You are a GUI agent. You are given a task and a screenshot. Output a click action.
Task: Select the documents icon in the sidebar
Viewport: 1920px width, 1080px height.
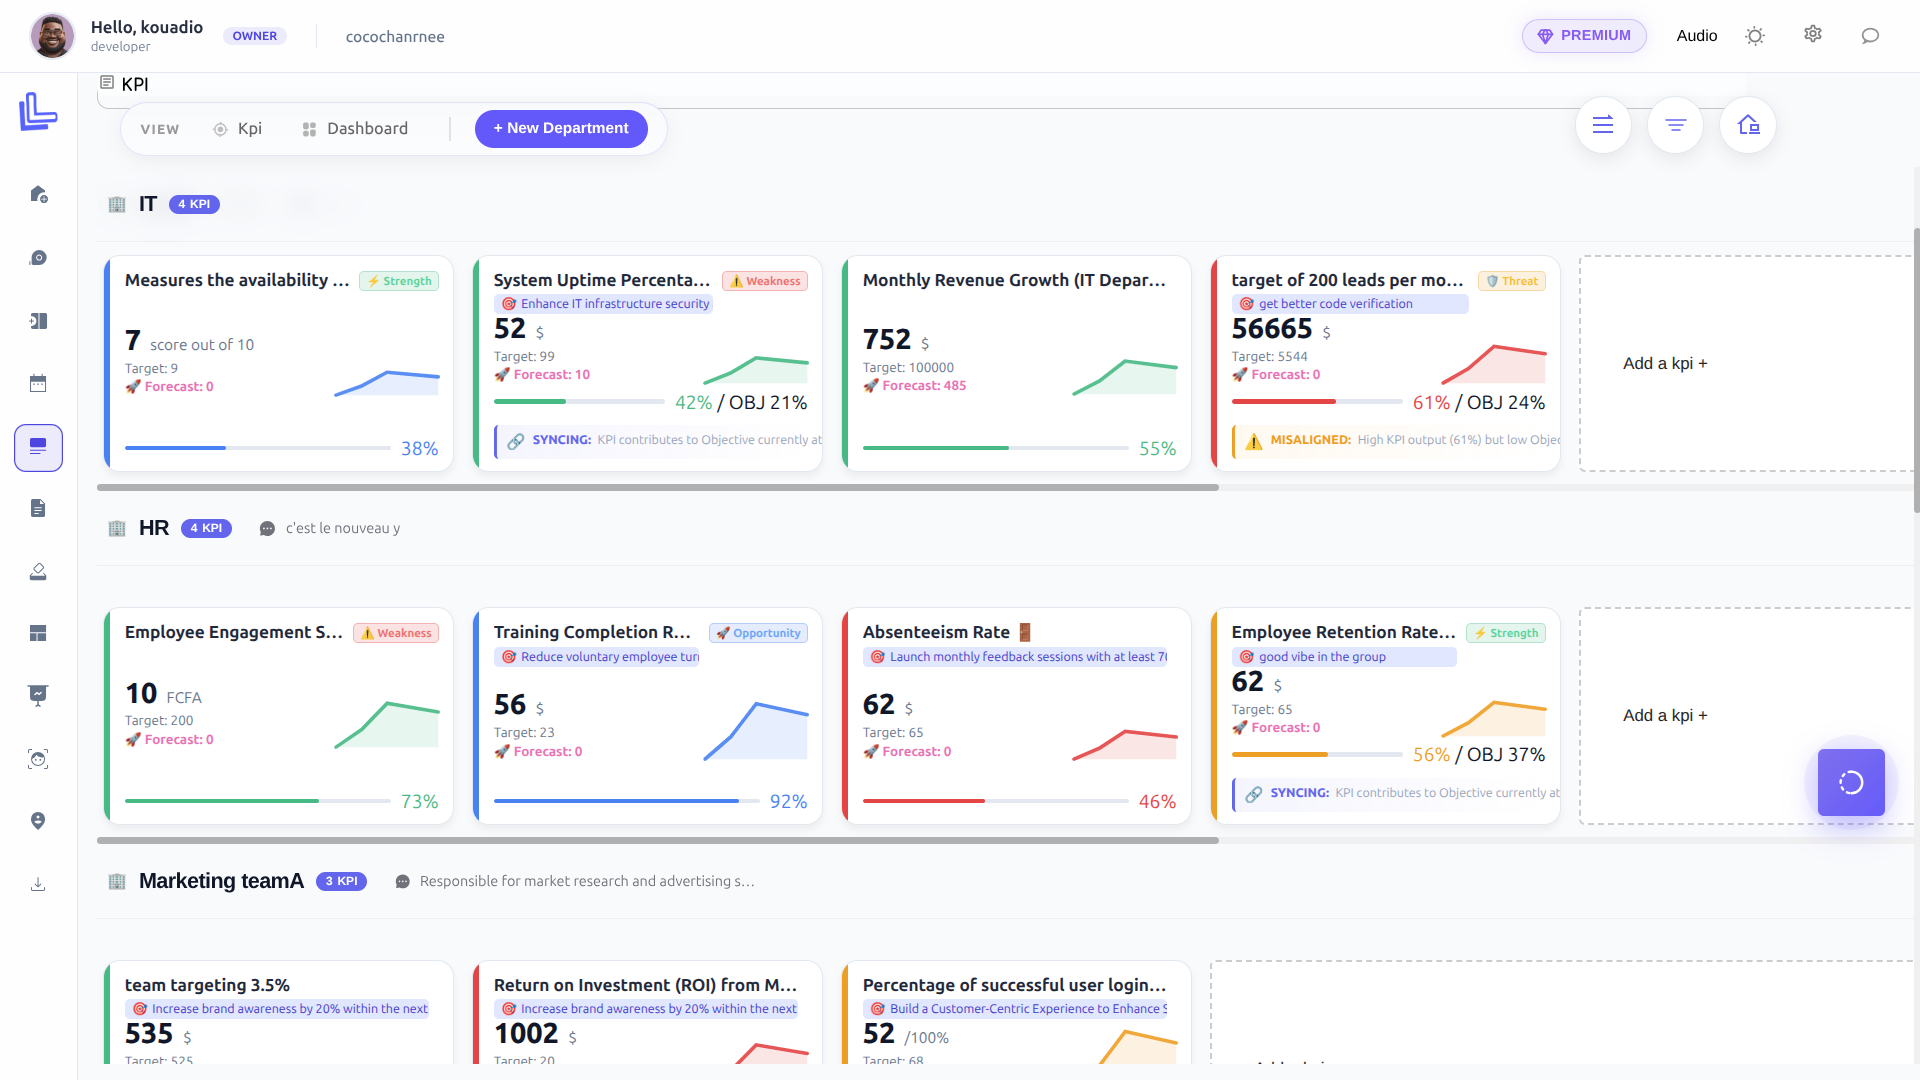(38, 508)
